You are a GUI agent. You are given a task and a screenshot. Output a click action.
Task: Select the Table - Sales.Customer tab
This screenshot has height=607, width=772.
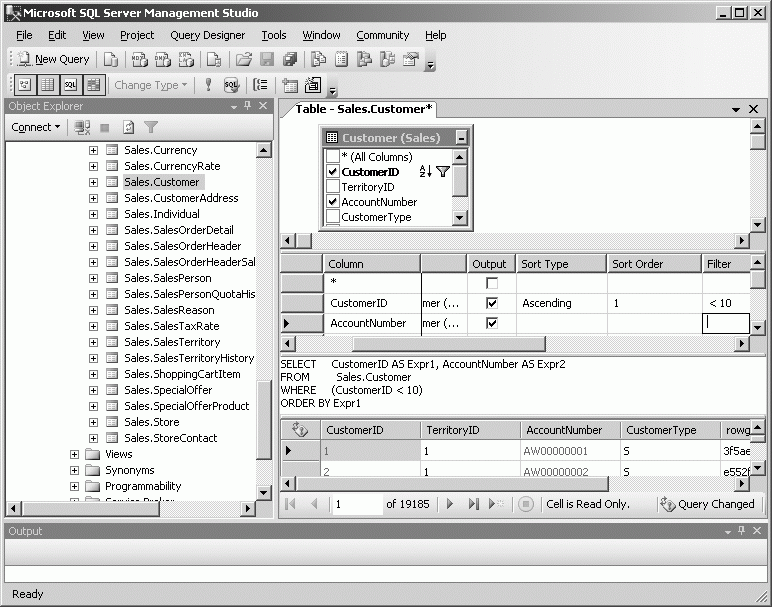tap(364, 109)
